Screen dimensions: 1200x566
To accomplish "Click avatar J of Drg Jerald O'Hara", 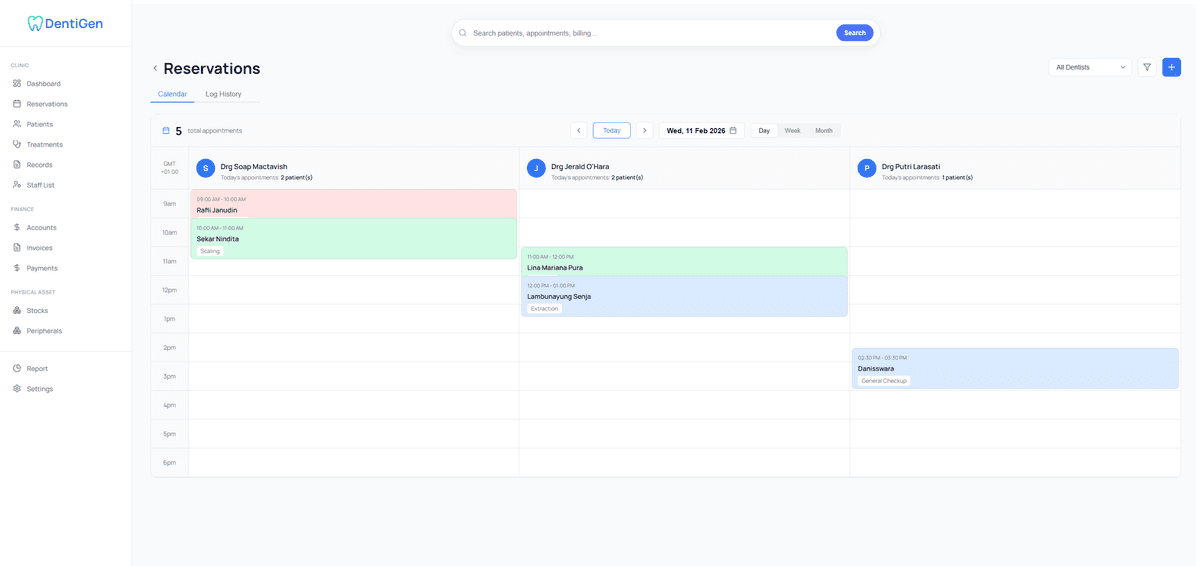I will click(x=536, y=168).
